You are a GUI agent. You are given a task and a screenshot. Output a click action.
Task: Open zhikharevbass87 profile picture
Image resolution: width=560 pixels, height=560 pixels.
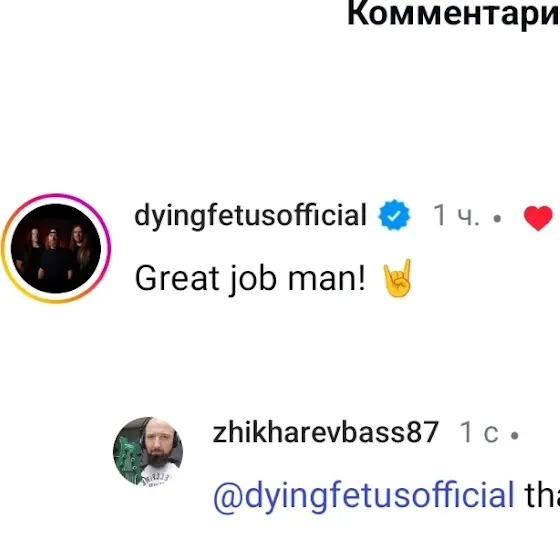pos(148,452)
